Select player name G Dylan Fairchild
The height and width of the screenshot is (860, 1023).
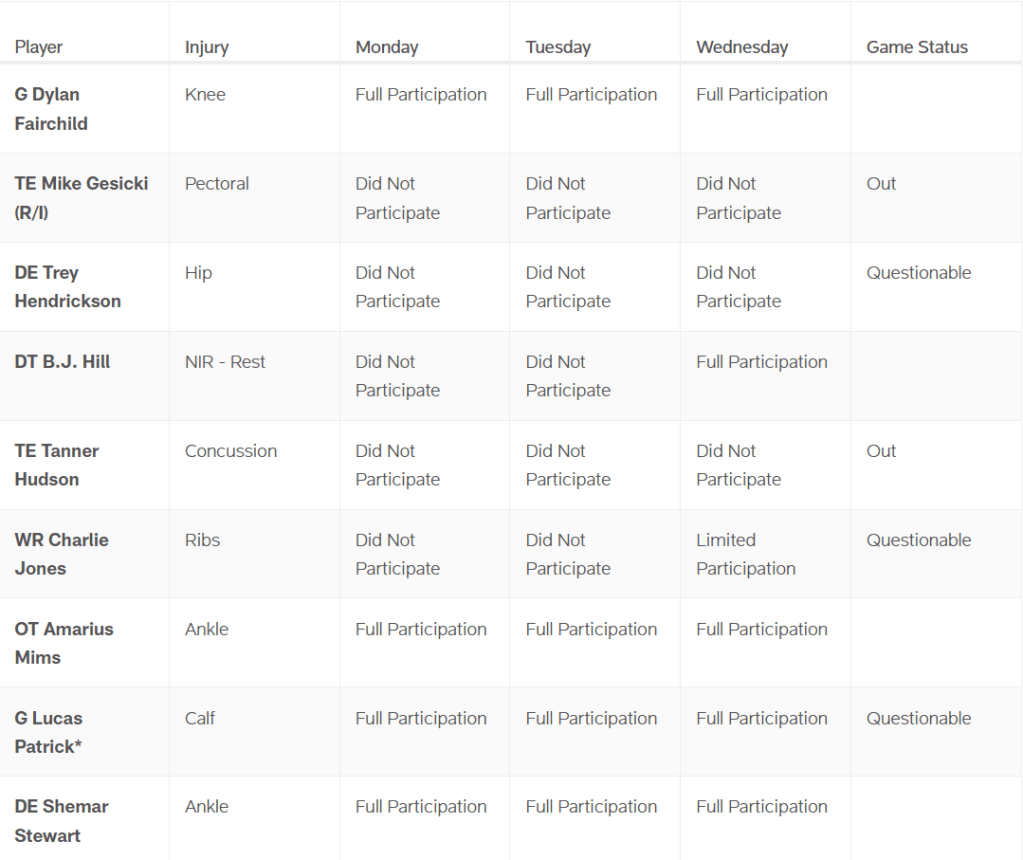pos(51,109)
